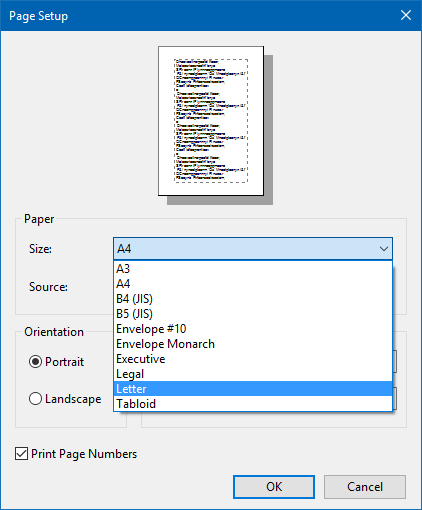Pick Executive paper size
422x510 pixels.
coord(253,359)
